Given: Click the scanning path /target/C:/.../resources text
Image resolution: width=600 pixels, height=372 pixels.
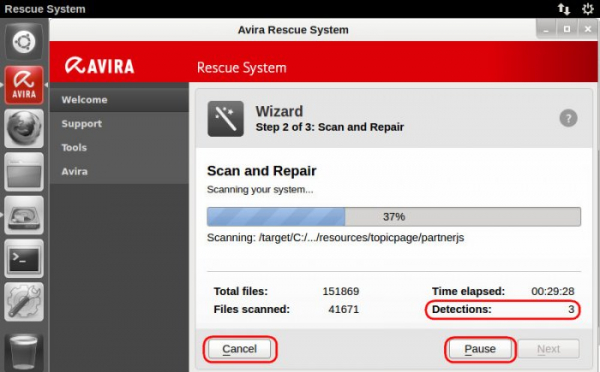Looking at the screenshot, I should [335, 238].
